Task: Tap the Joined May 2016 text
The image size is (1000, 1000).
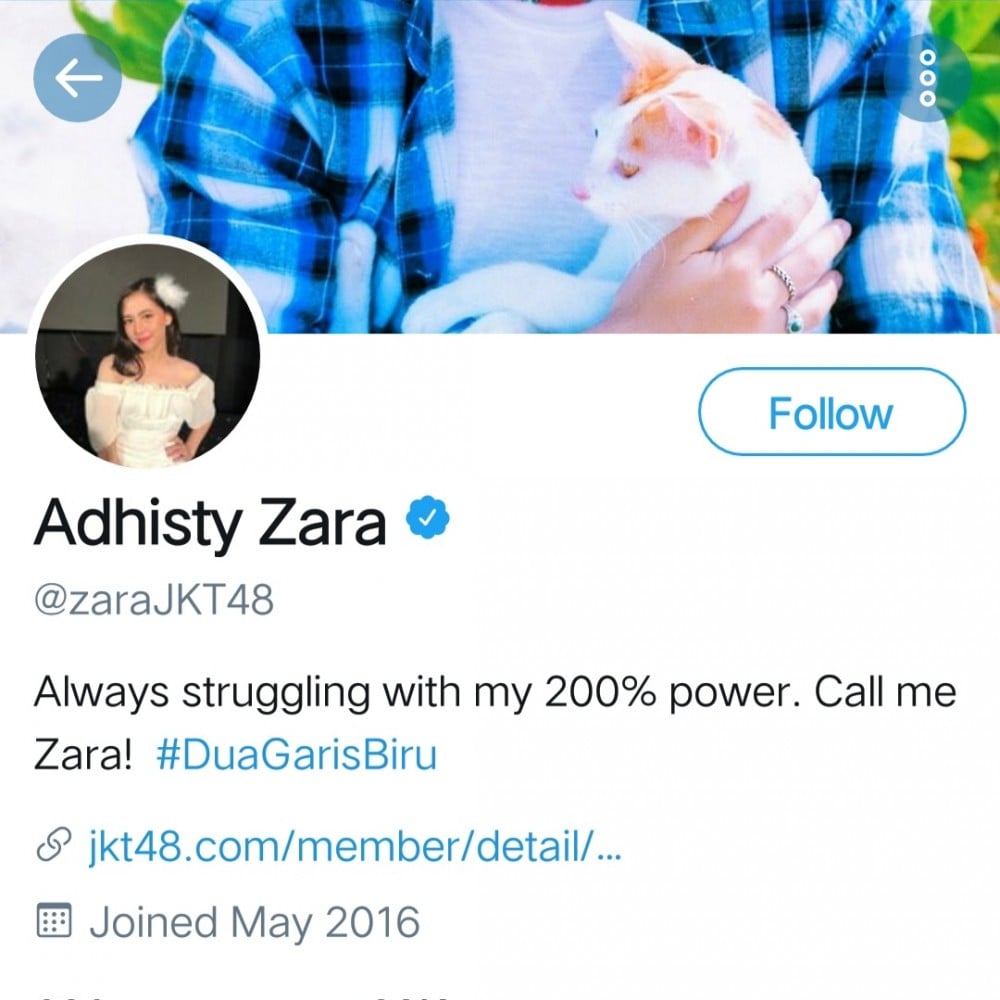Action: [254, 922]
